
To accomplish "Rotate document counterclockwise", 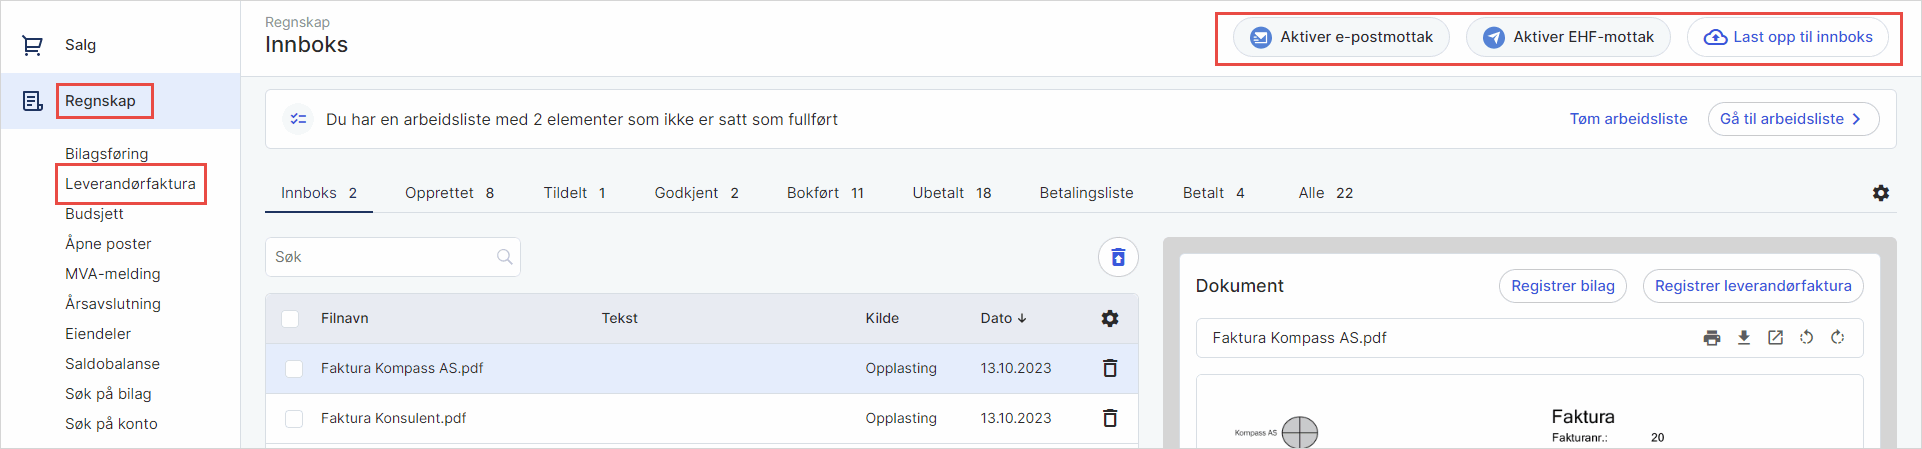I will click(x=1806, y=338).
